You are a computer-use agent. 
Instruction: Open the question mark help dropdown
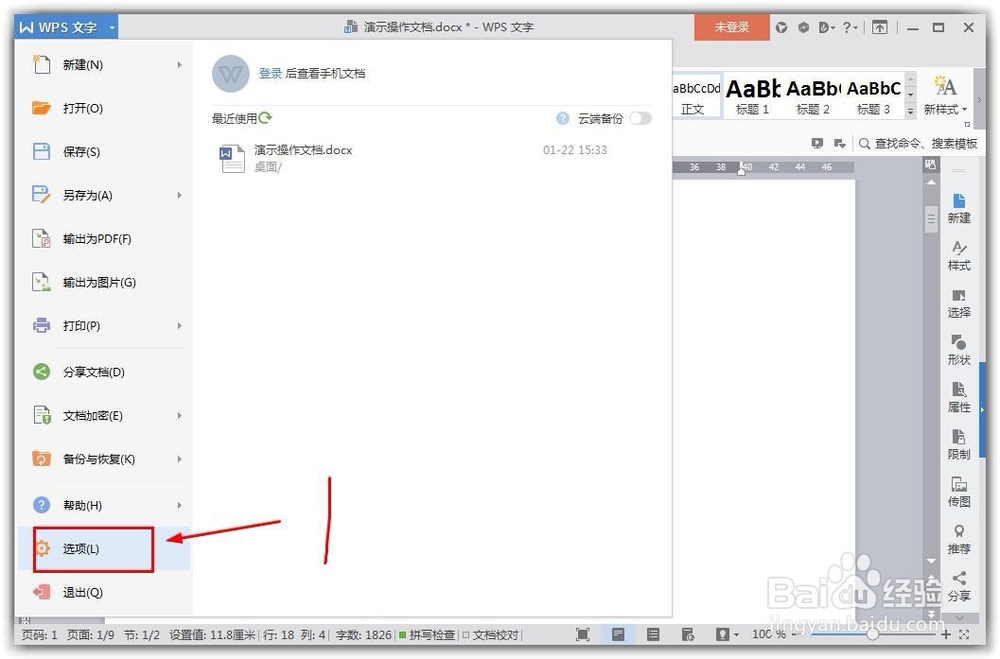(849, 27)
